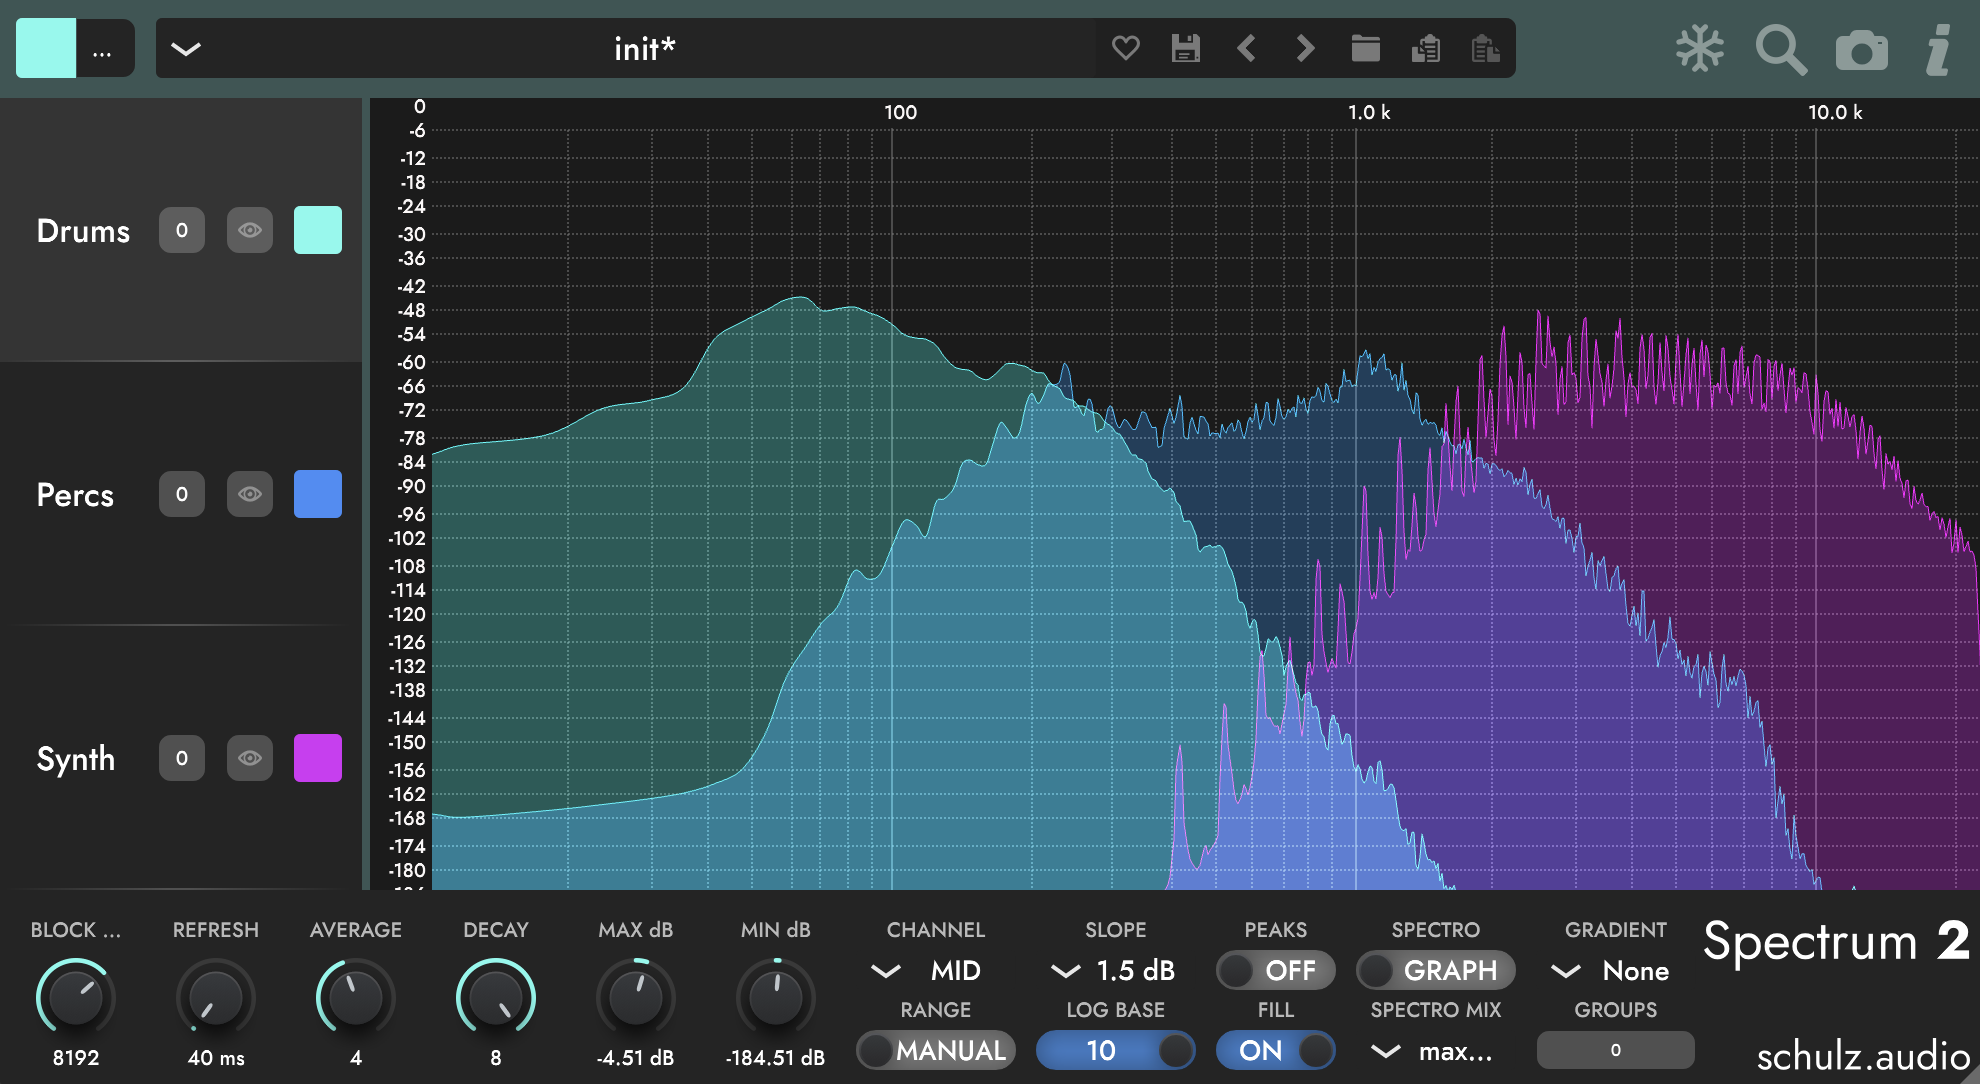Open the preset list chevron beside init*
1980x1084 pixels.
[x=186, y=48]
